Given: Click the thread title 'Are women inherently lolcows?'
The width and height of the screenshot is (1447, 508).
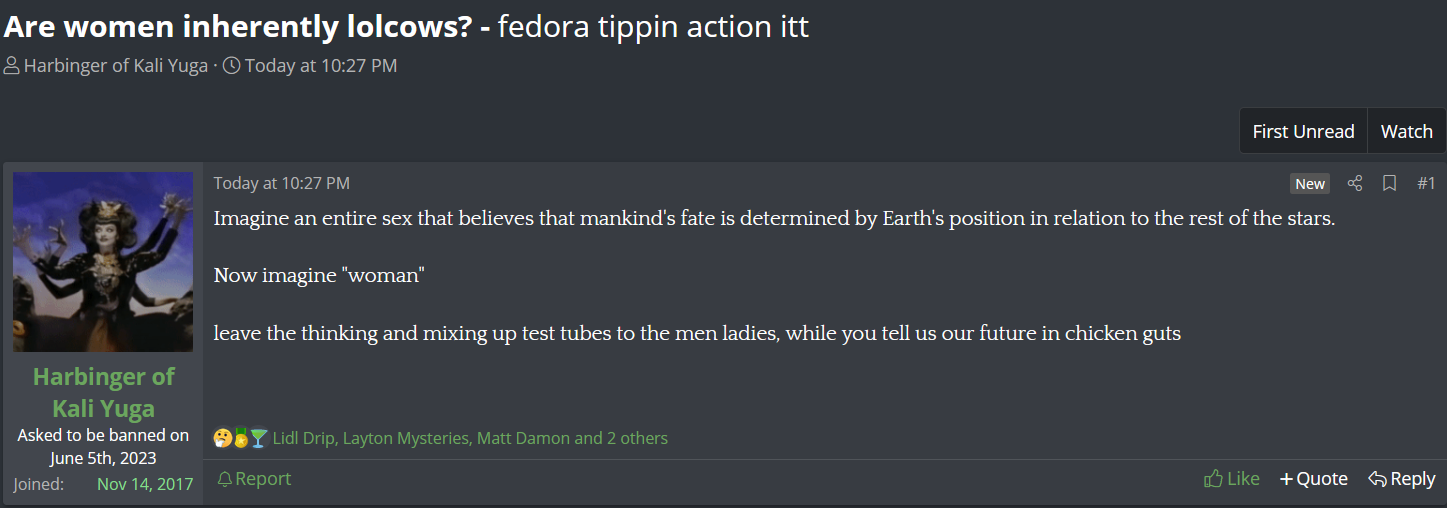Looking at the screenshot, I should [238, 26].
